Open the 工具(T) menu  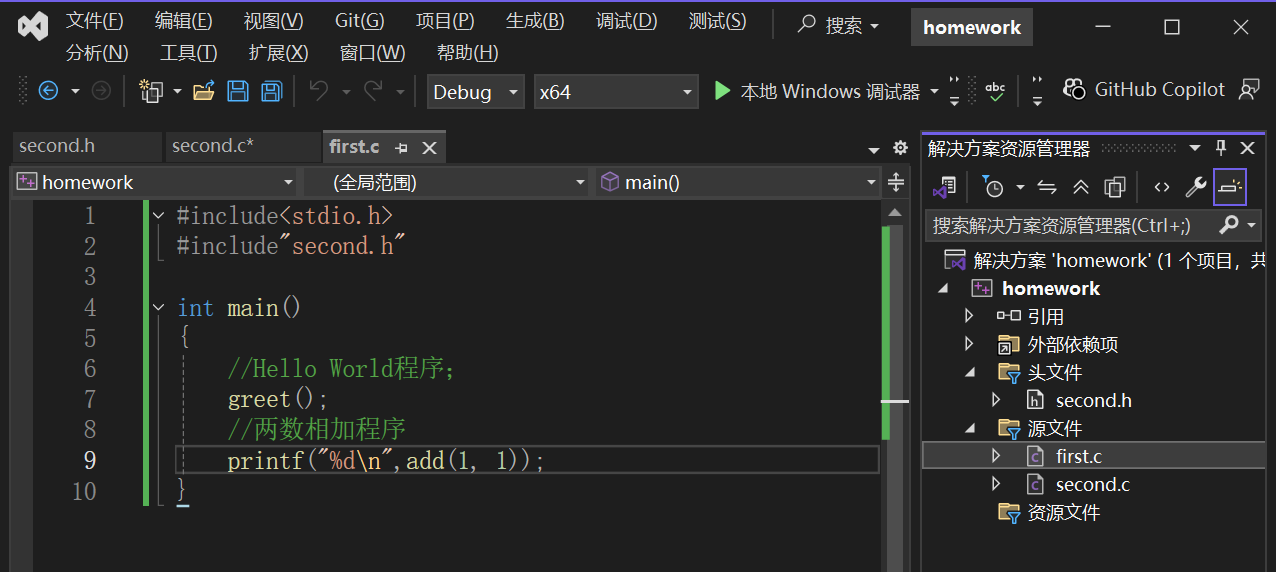coord(188,53)
